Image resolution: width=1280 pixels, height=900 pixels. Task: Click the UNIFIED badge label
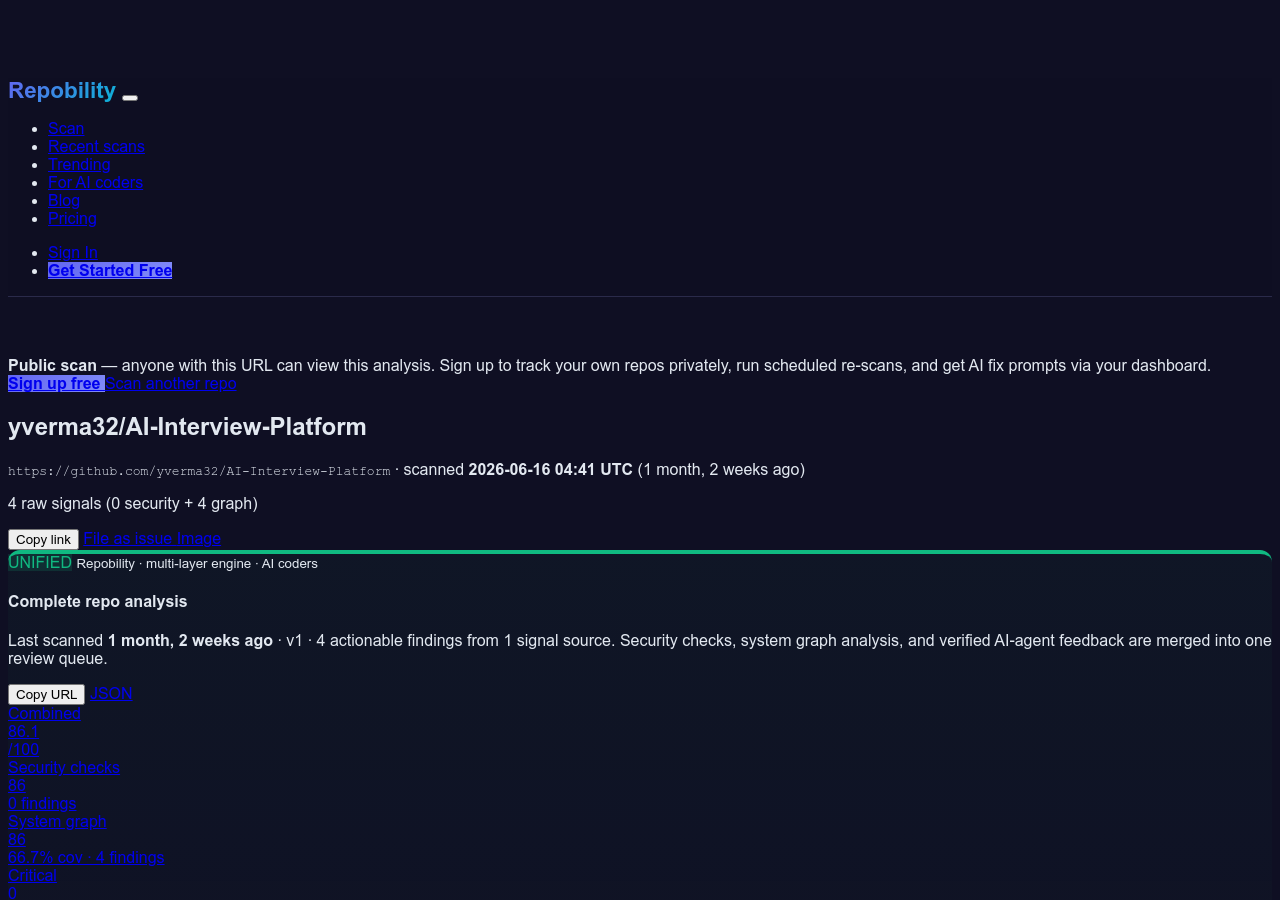(40, 562)
